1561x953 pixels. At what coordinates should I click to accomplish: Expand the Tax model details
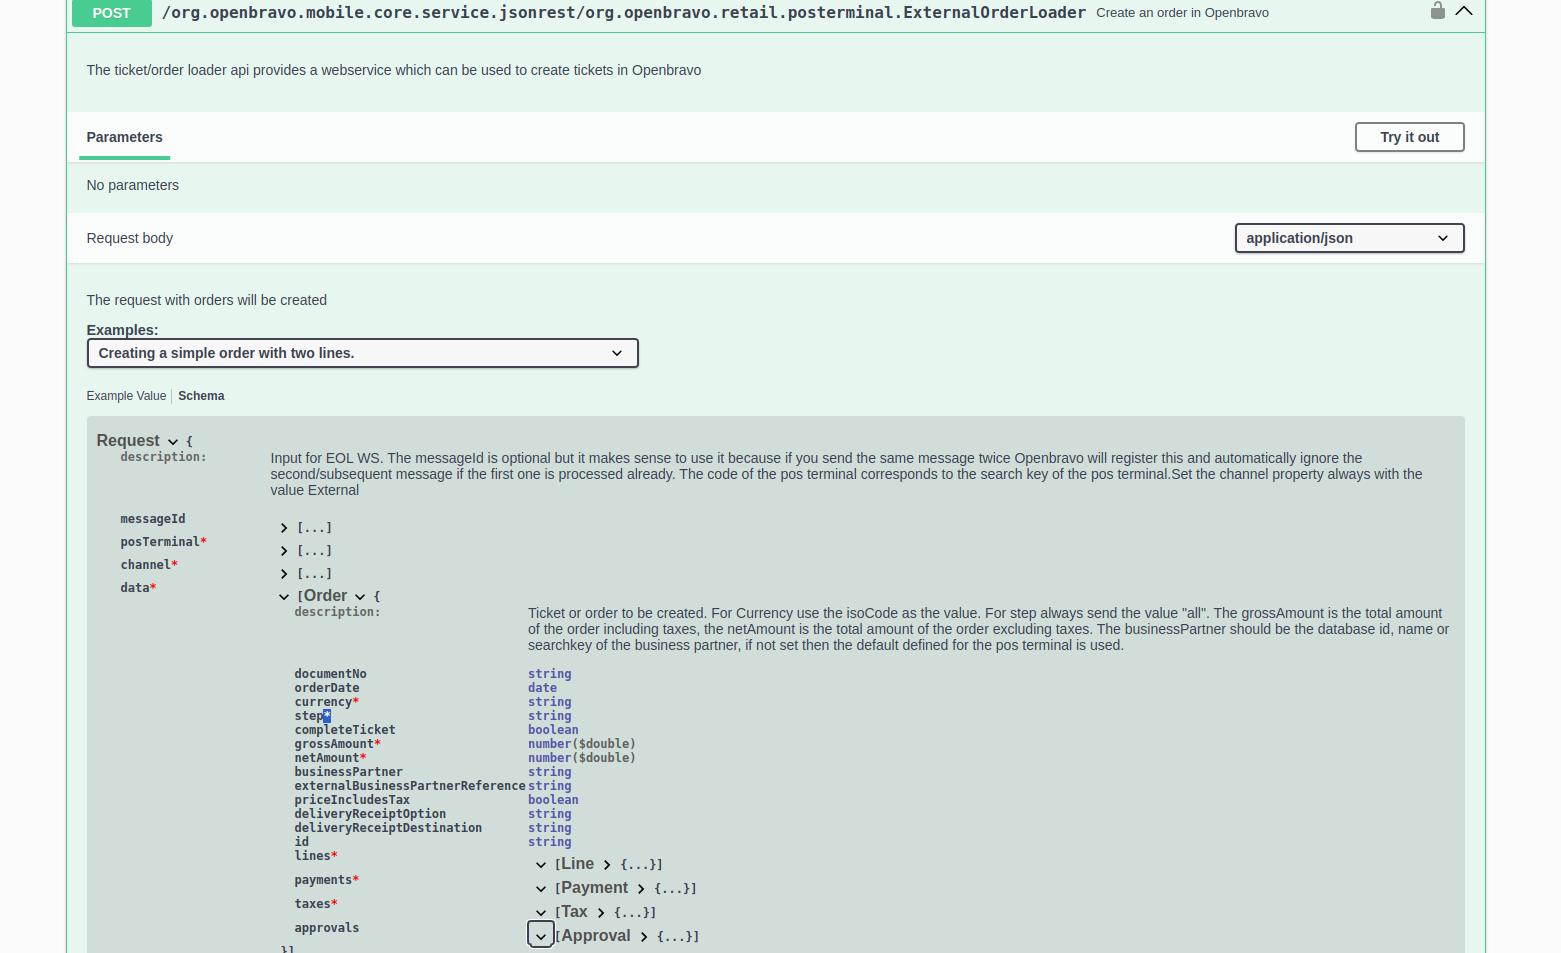601,913
